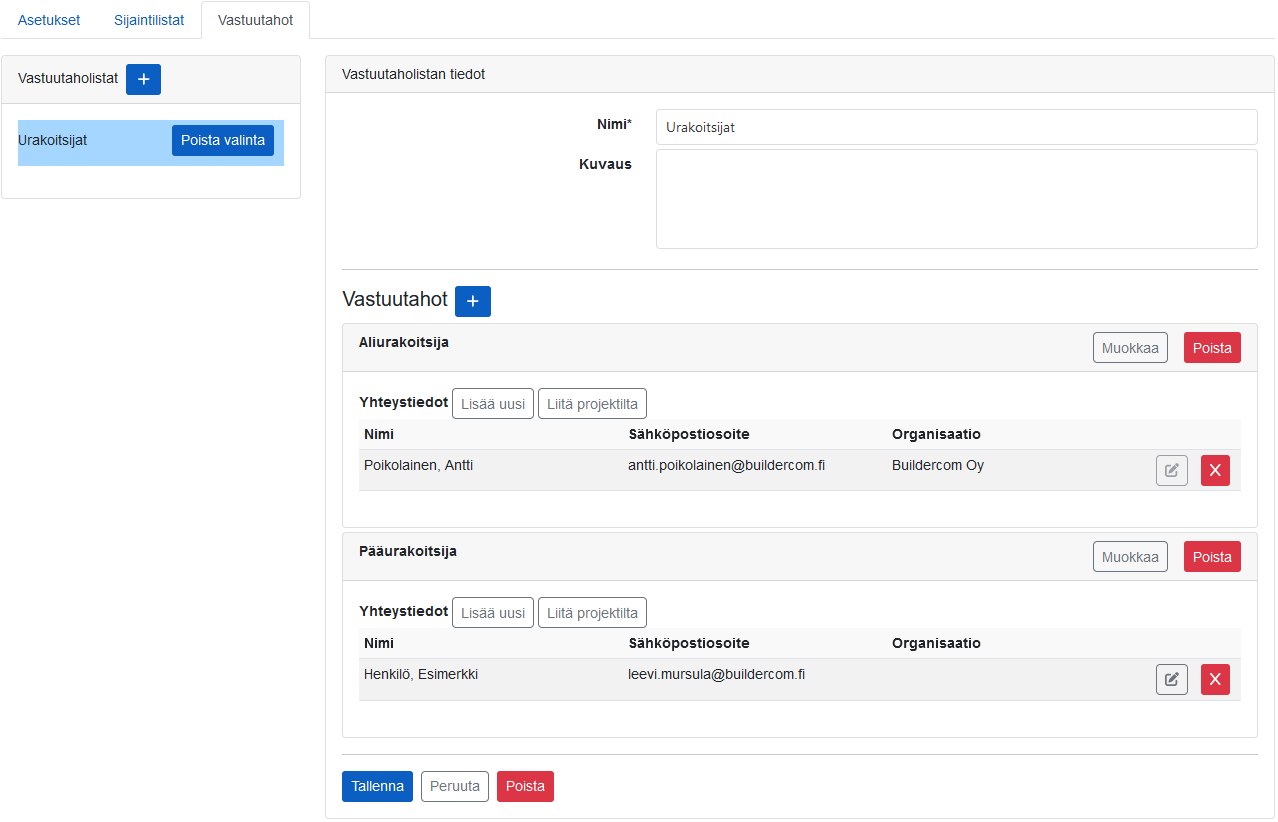This screenshot has height=822, width=1278.
Task: Click the Henkilö, Esimerkki name cell
Action: coord(421,674)
